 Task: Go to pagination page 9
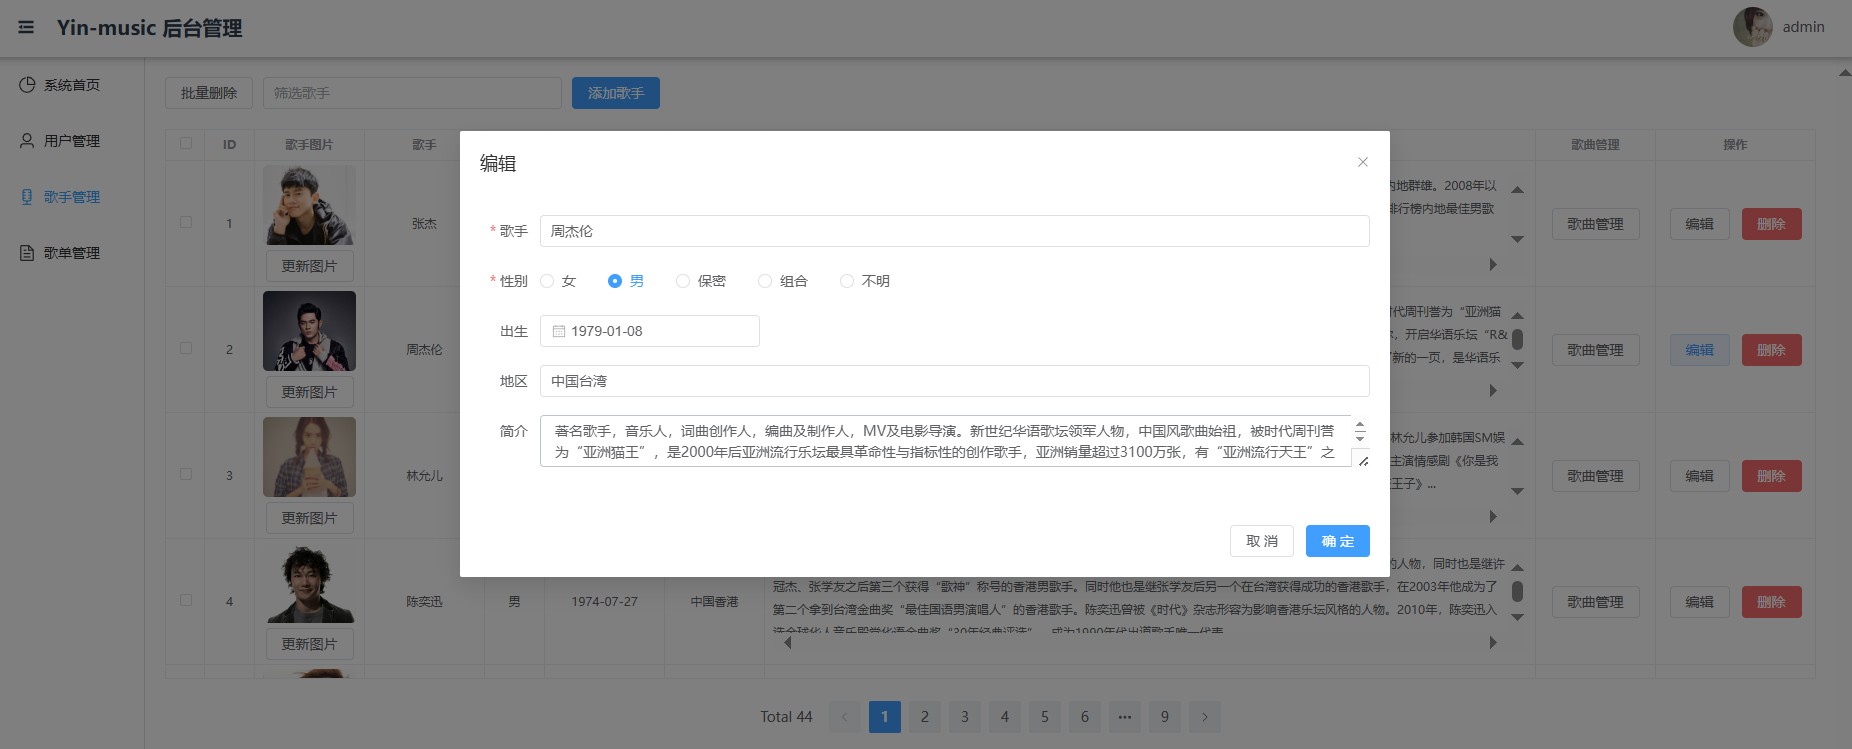point(1165,717)
